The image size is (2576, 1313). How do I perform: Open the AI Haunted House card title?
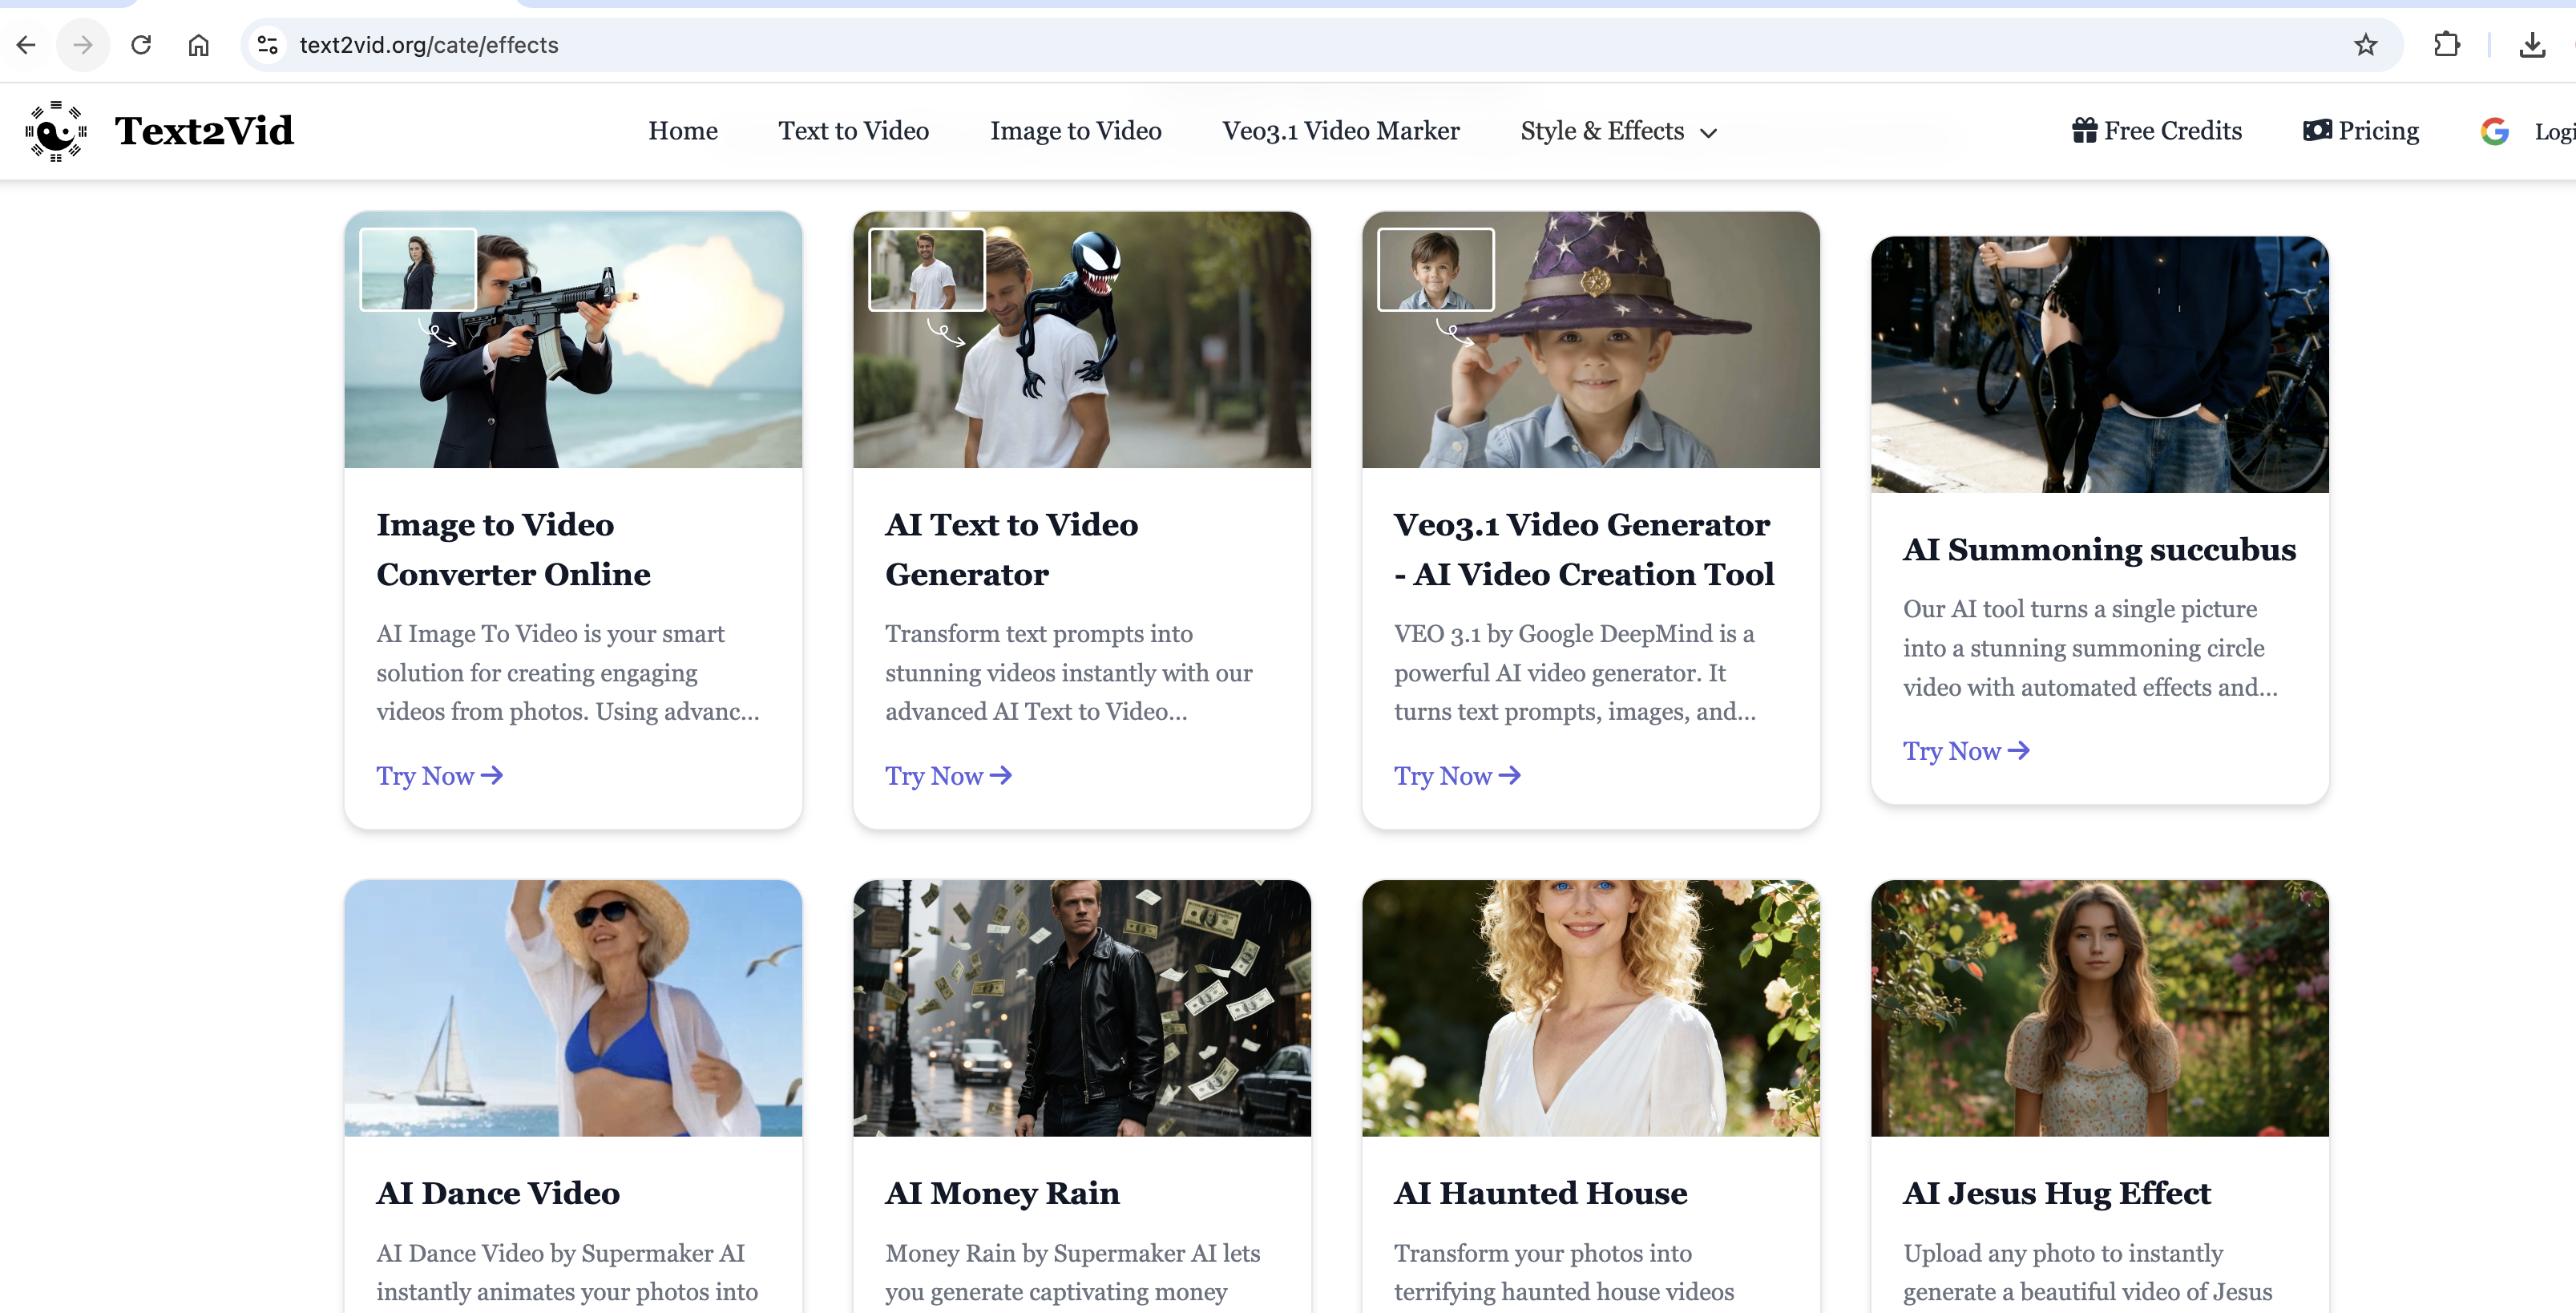(1540, 1193)
